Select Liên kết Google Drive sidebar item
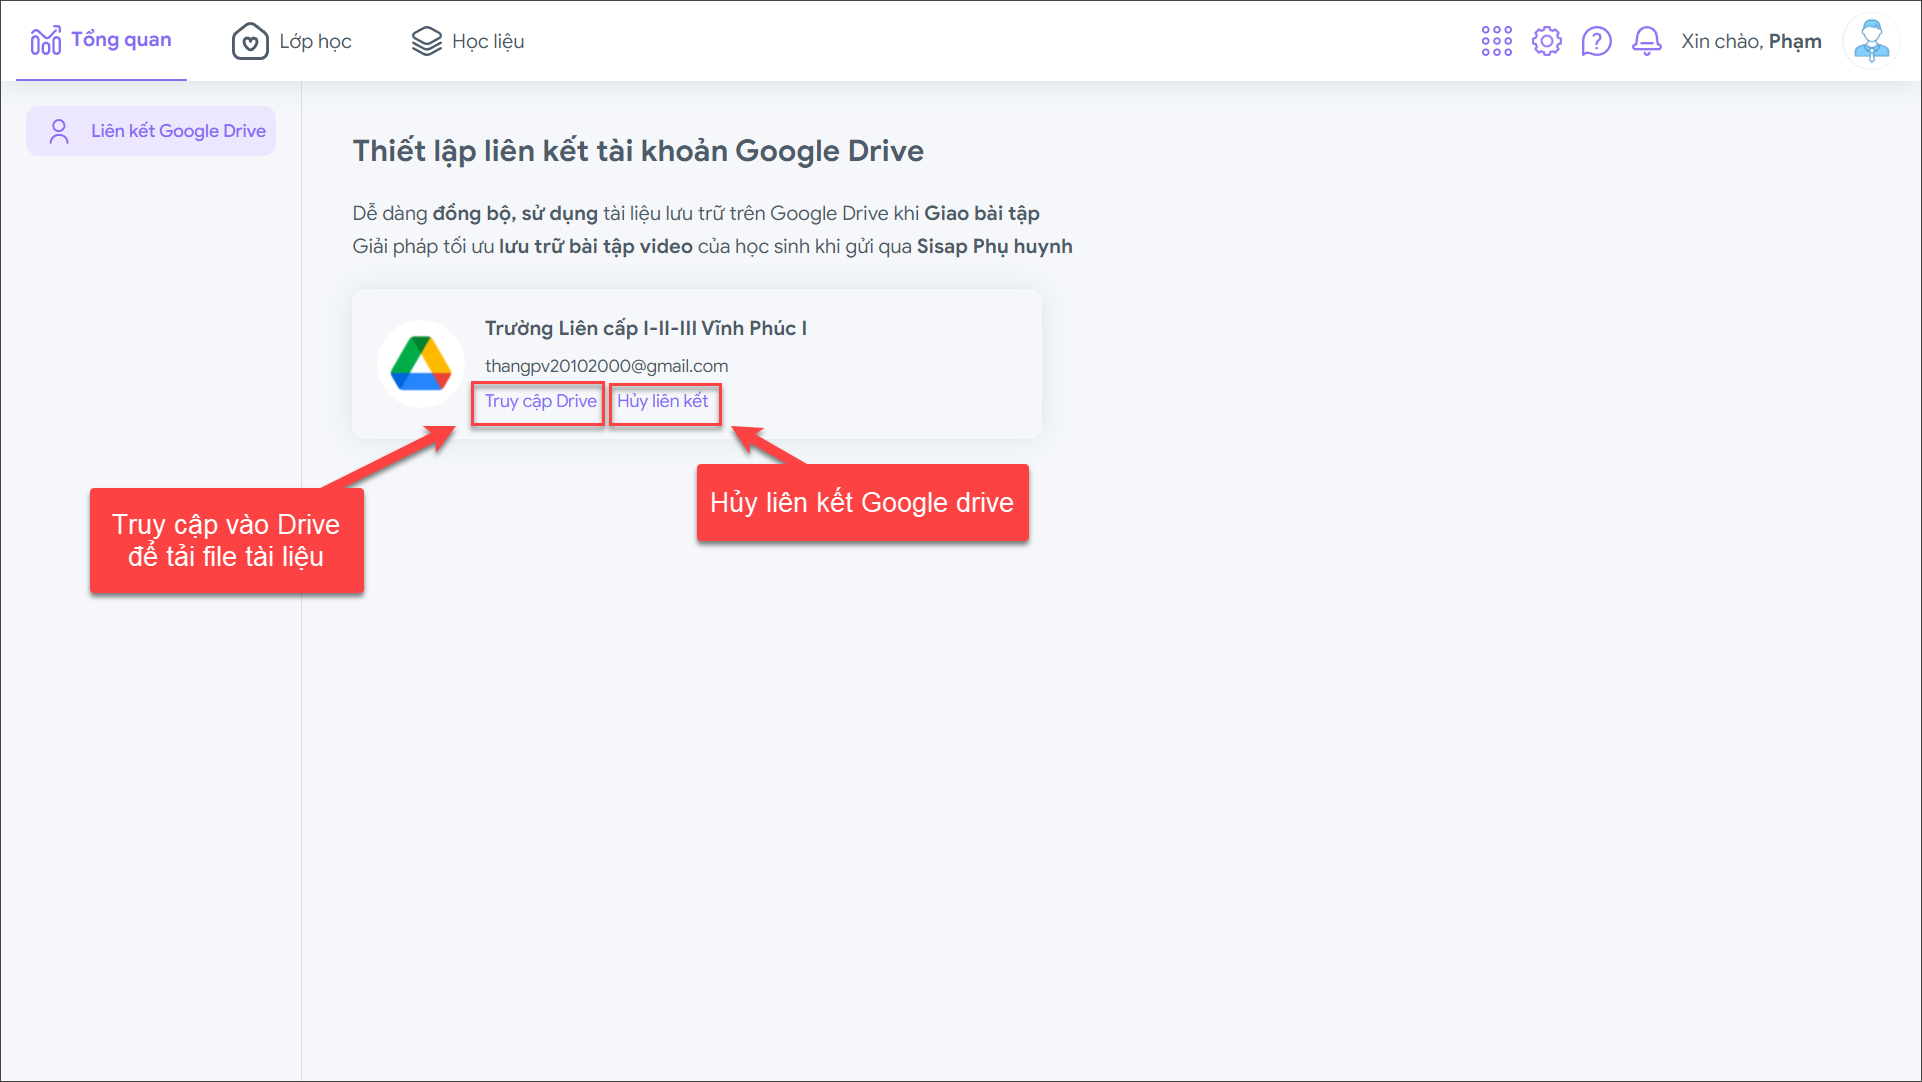The height and width of the screenshot is (1082, 1922). 178,131
